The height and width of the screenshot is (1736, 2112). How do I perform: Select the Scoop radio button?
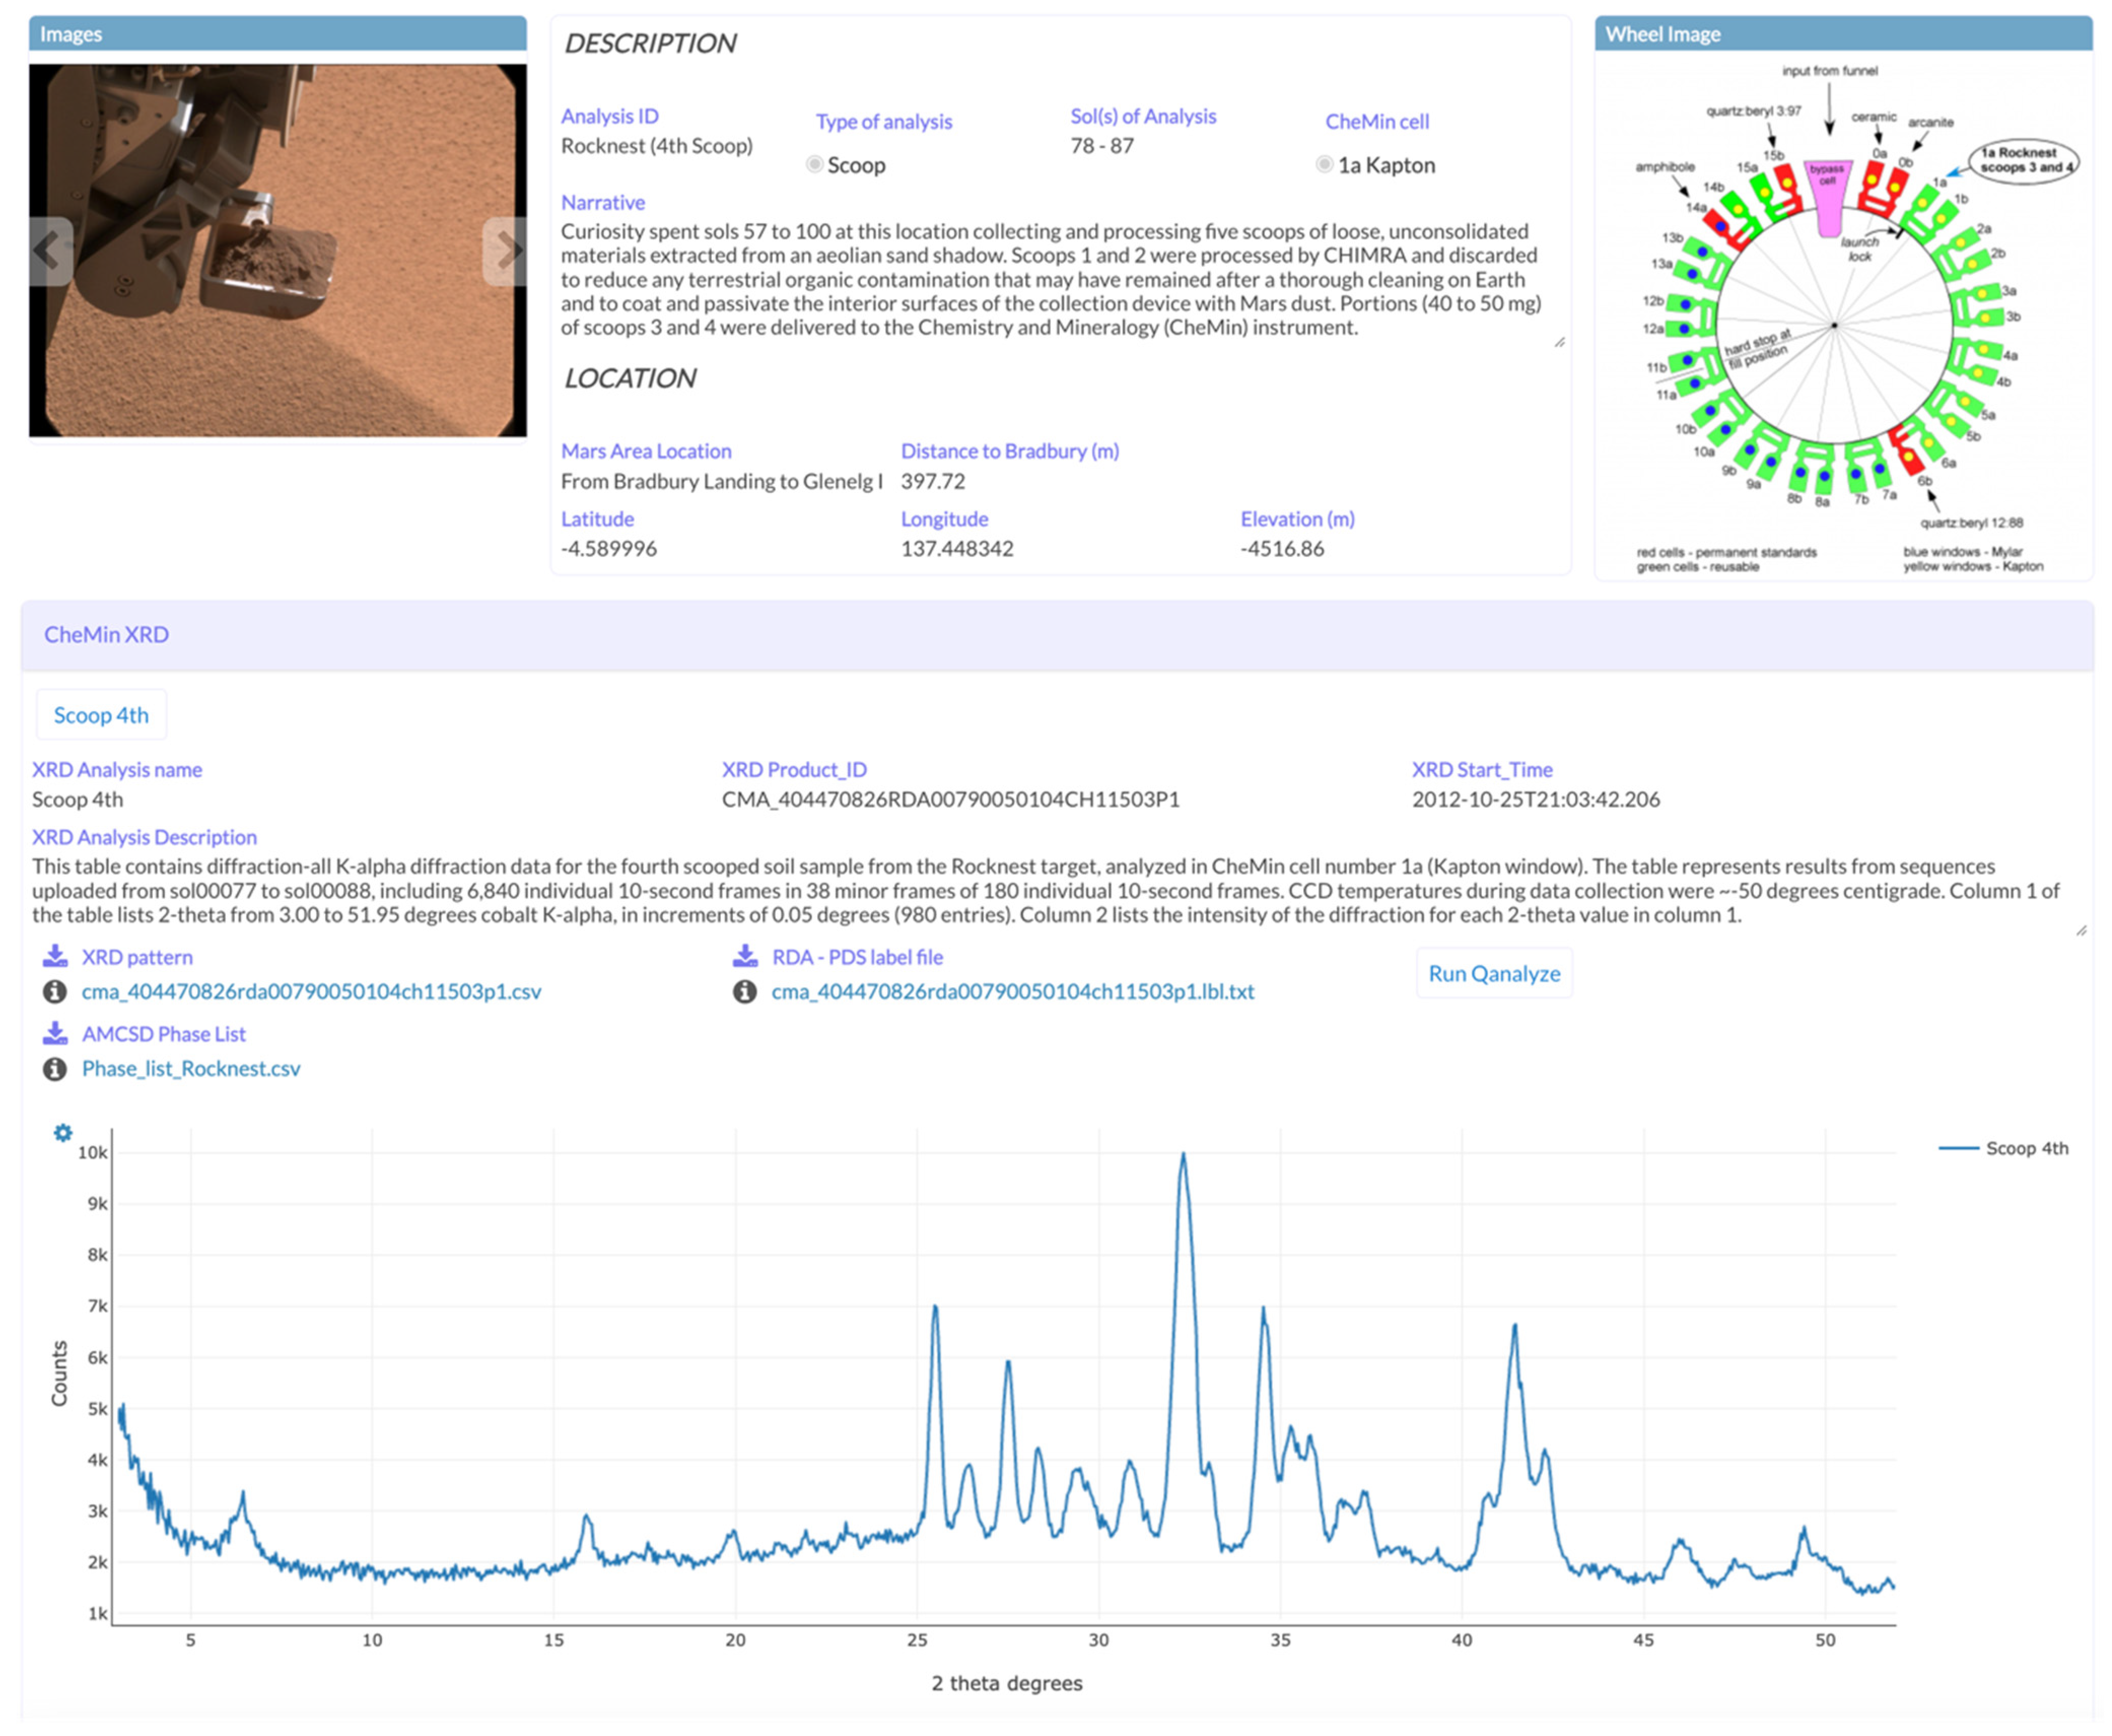(x=815, y=165)
